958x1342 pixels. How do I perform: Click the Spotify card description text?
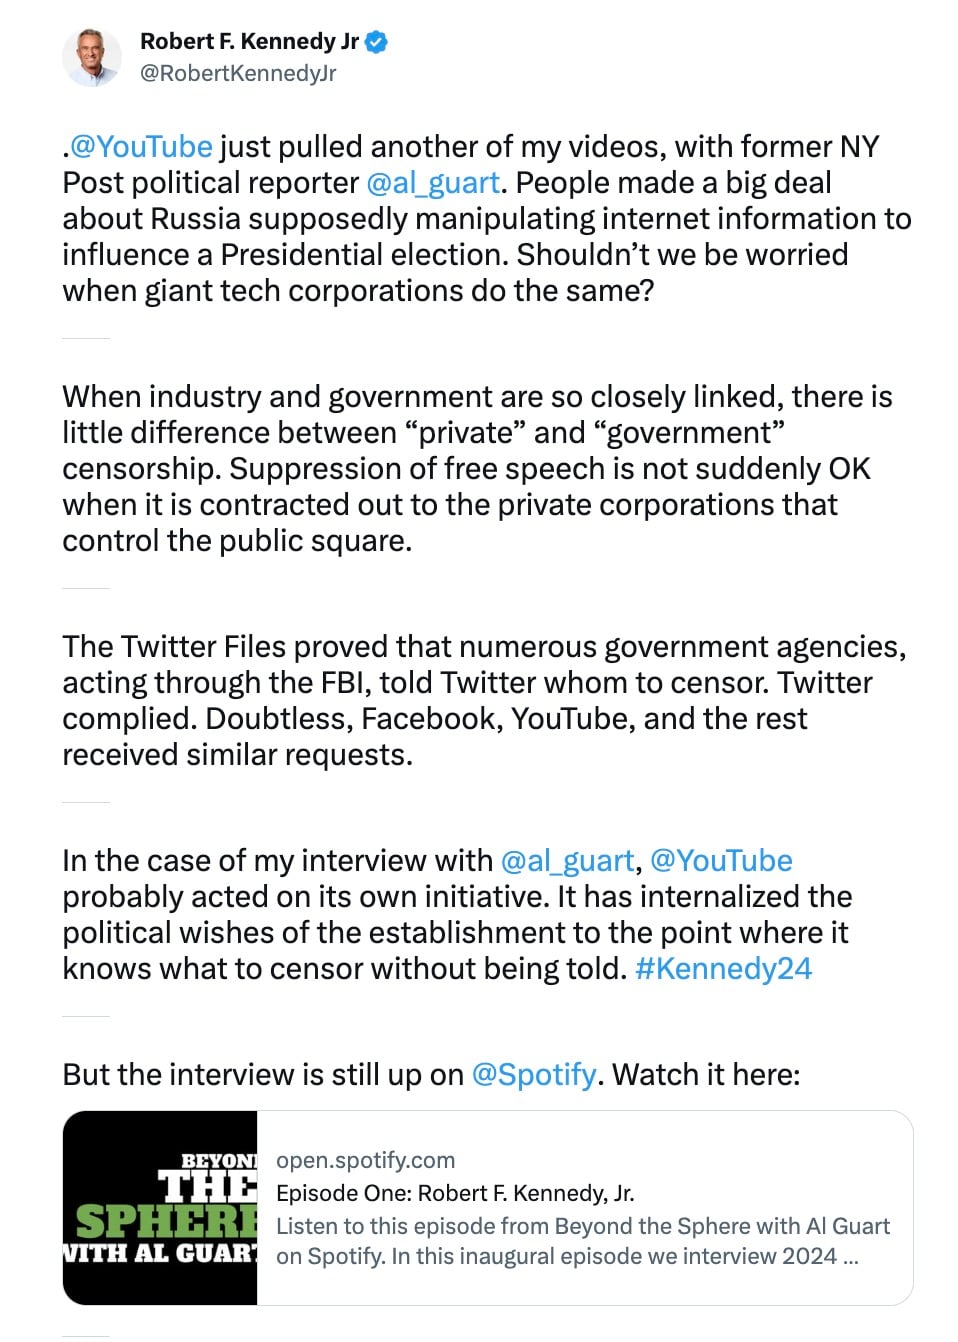[582, 1241]
